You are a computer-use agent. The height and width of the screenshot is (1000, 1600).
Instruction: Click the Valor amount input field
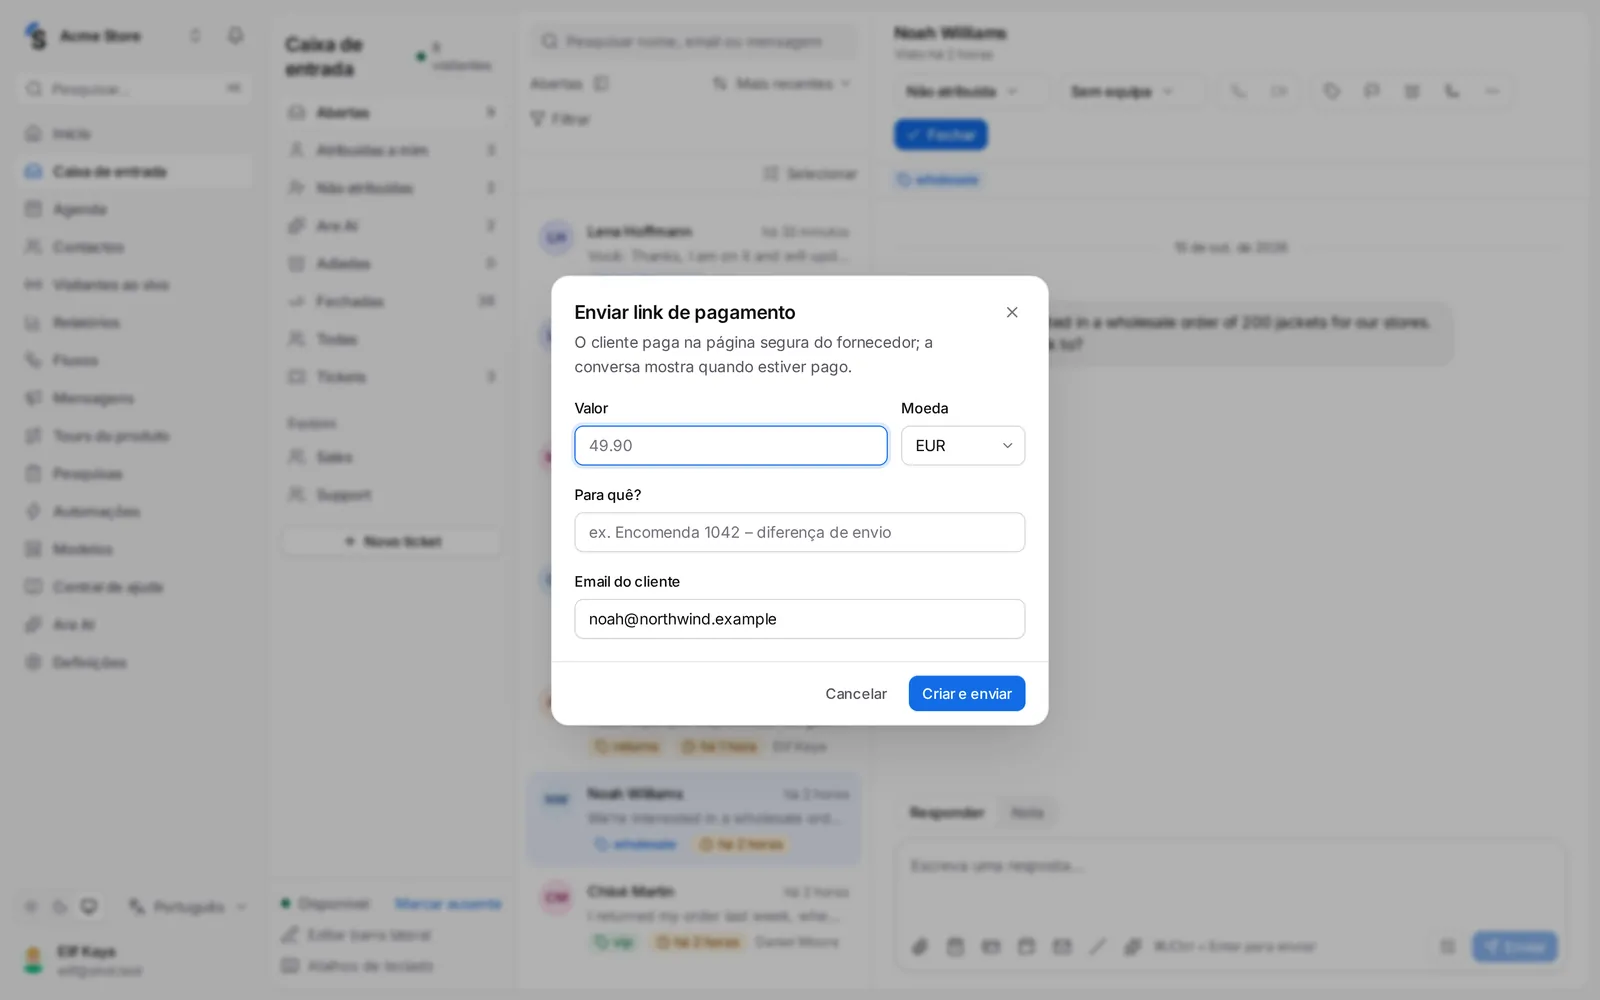click(730, 446)
